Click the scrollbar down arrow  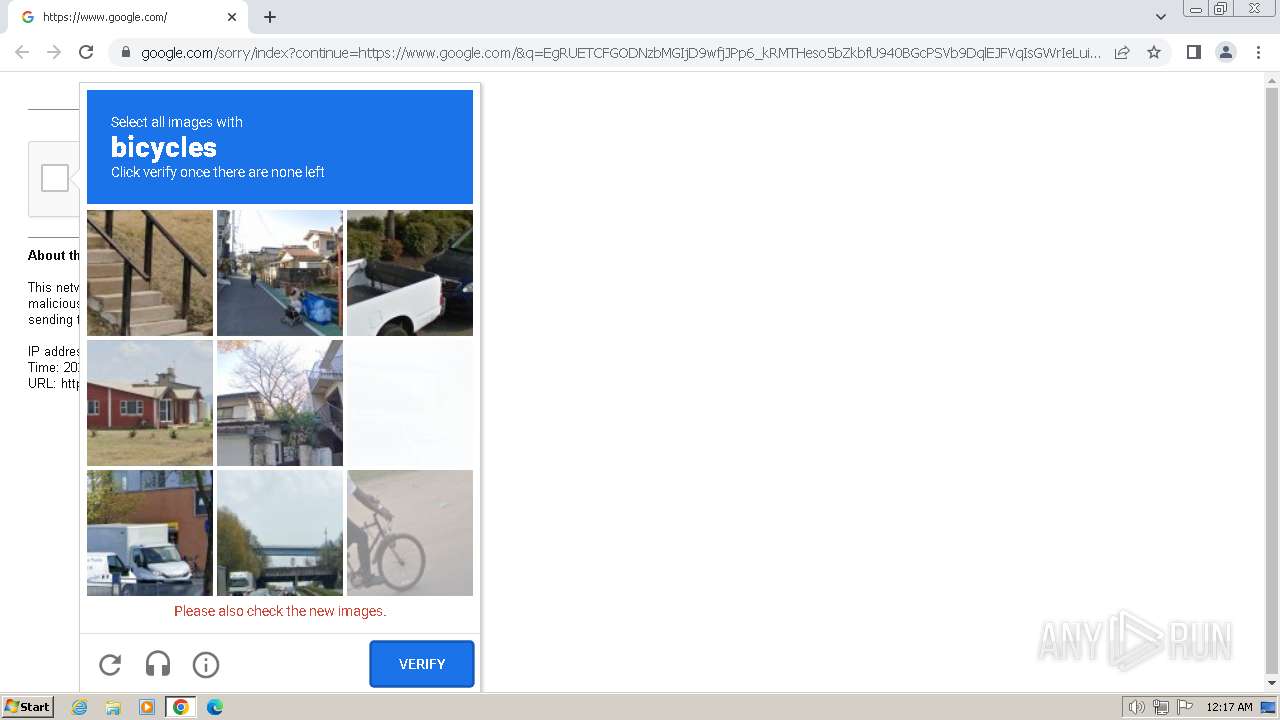tap(1272, 683)
